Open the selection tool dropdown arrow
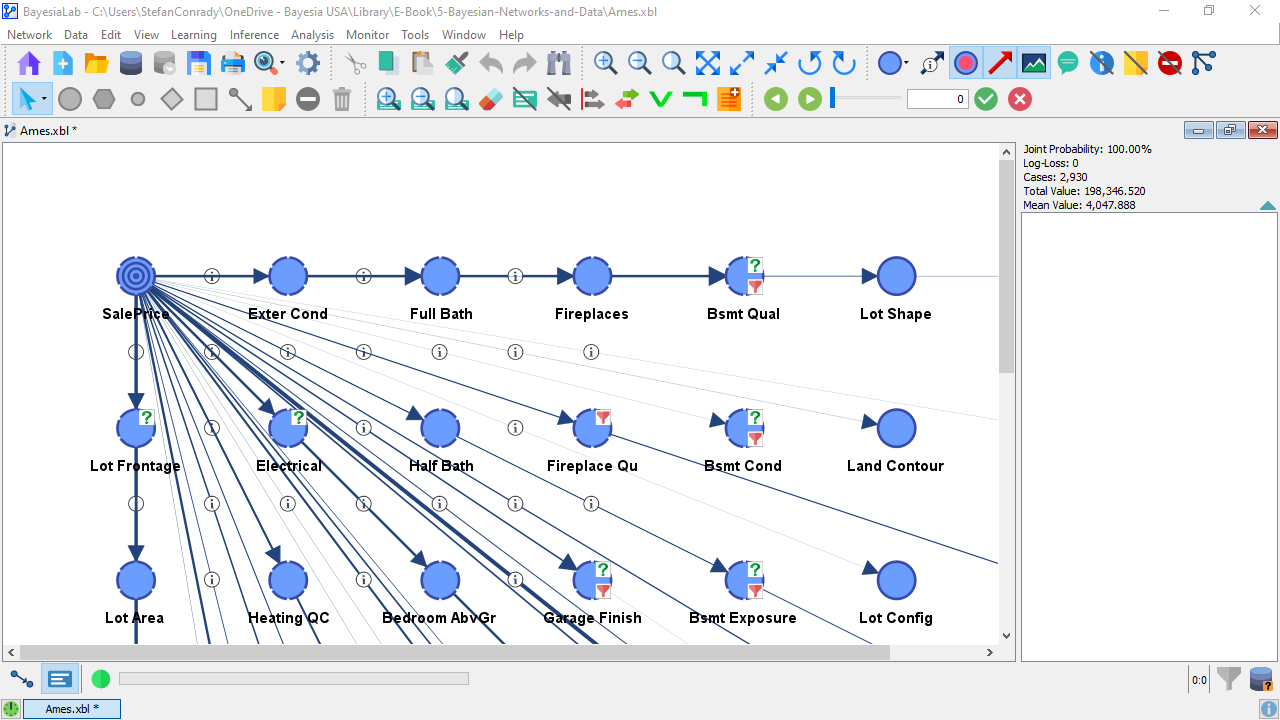Image resolution: width=1280 pixels, height=720 pixels. [x=45, y=99]
